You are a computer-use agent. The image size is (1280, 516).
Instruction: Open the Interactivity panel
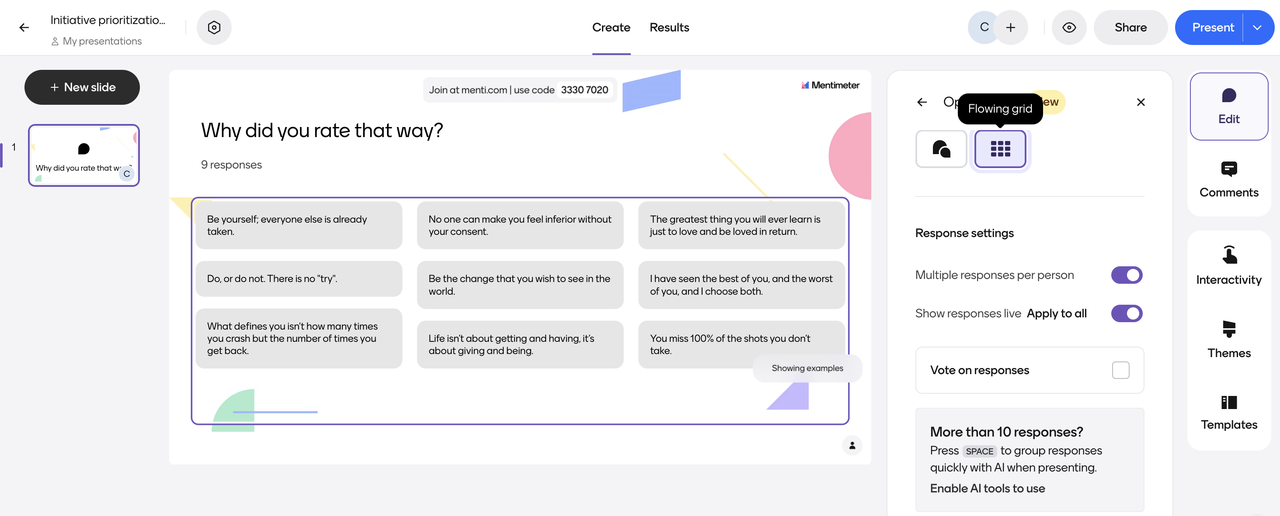pos(1229,266)
